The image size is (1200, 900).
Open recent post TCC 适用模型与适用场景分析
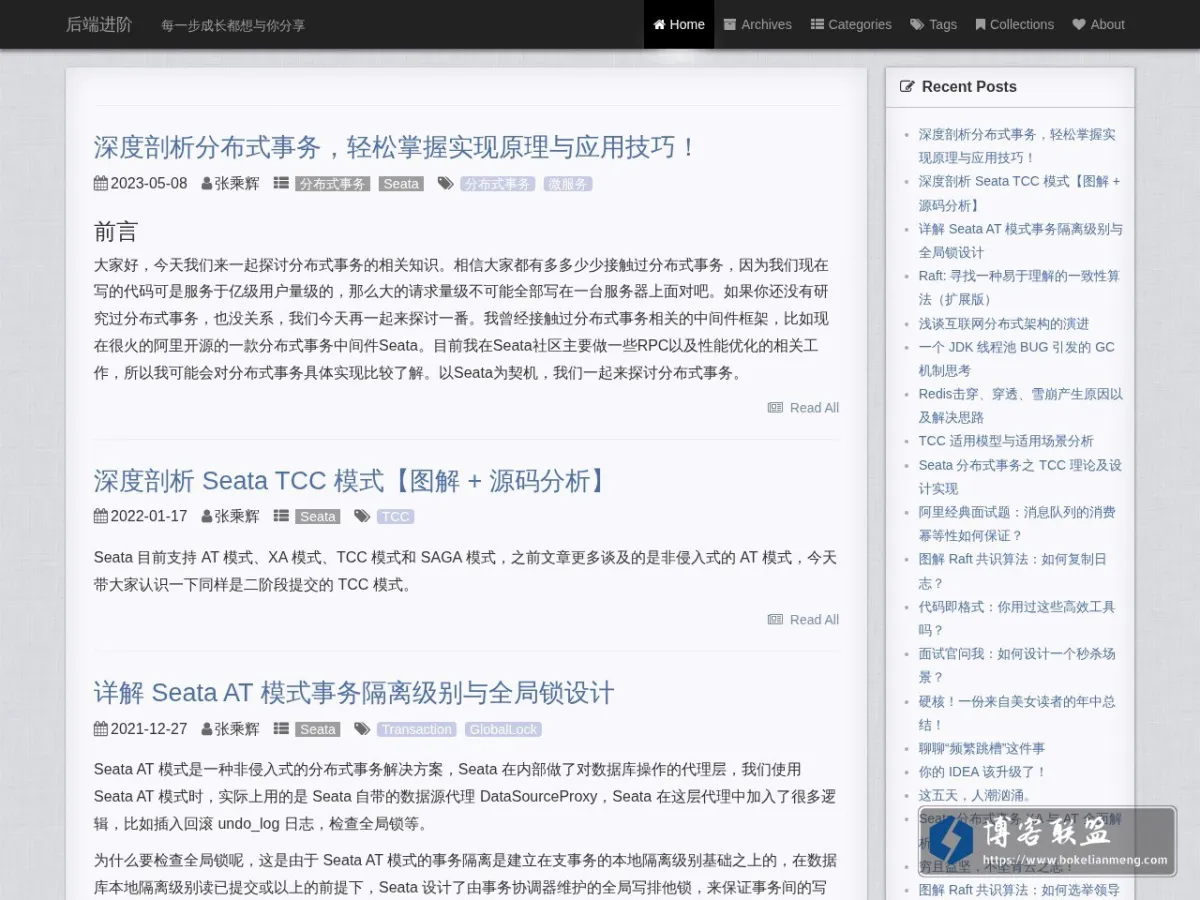point(1006,441)
